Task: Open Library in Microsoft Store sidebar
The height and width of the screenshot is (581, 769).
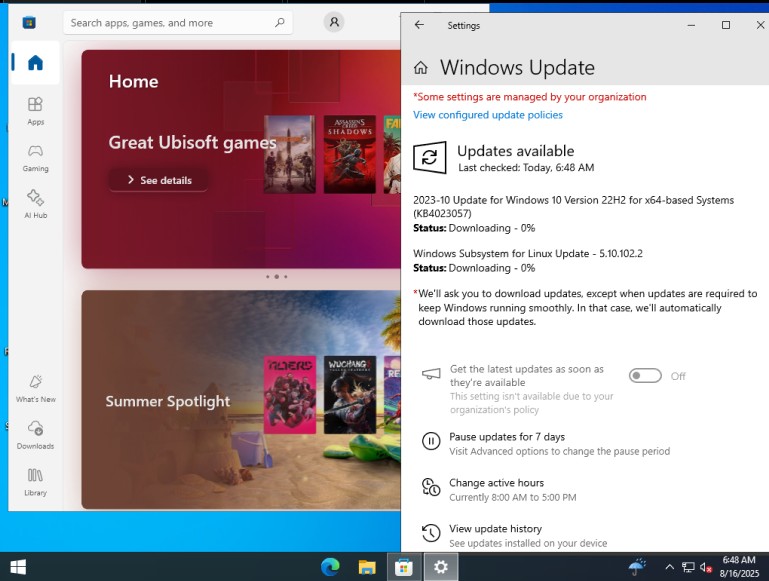Action: tap(35, 482)
